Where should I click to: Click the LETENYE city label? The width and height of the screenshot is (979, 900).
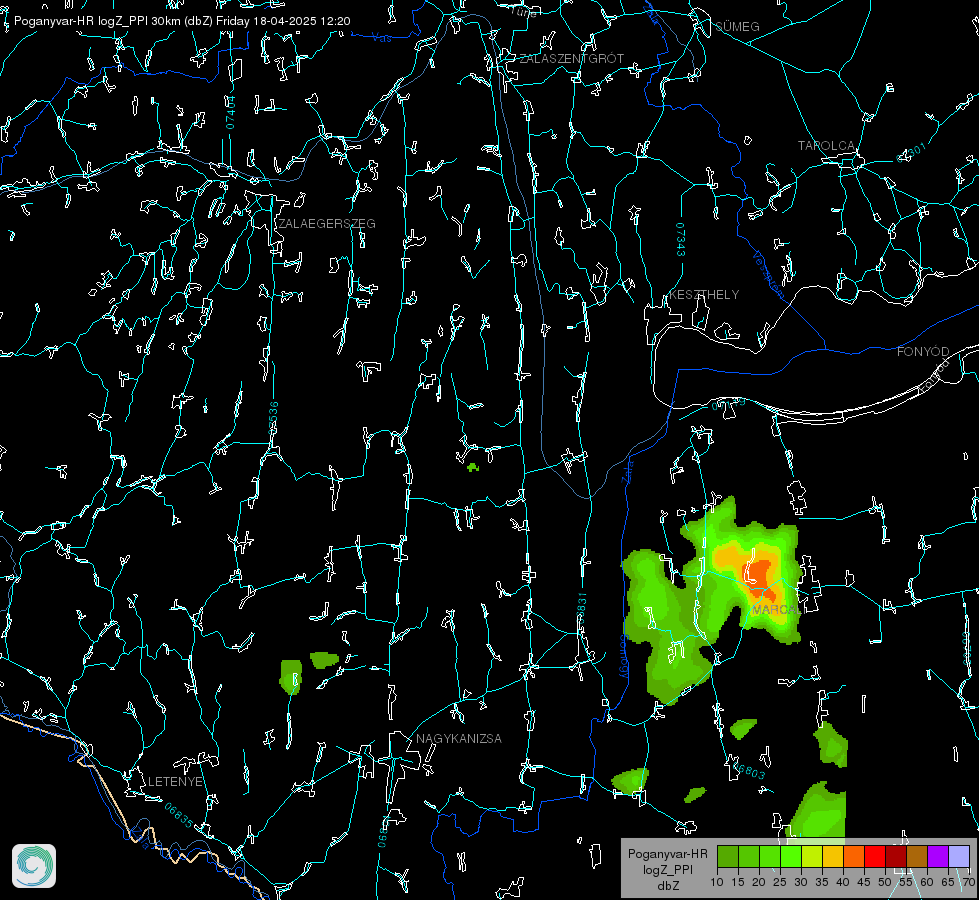175,781
